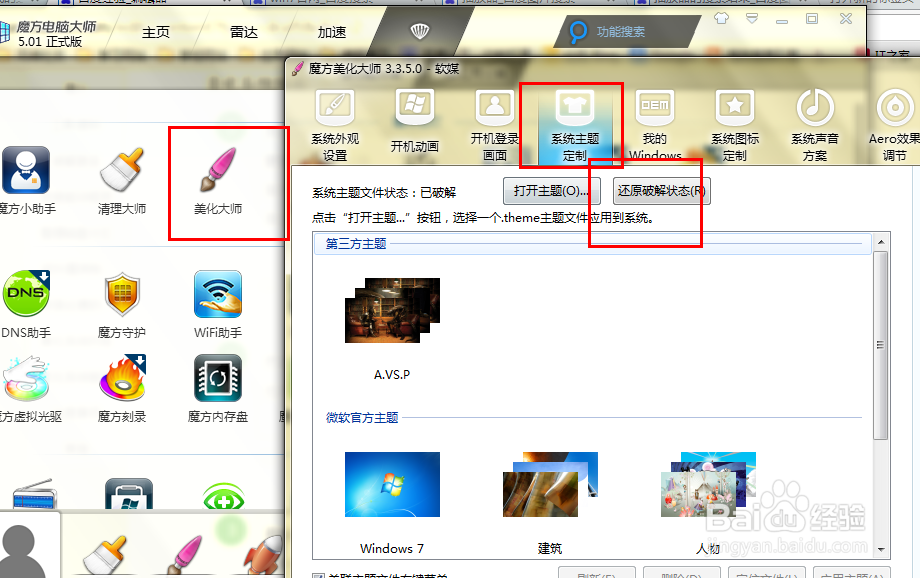Open the 我的Windows OEM section
The width and height of the screenshot is (920, 578).
655,126
